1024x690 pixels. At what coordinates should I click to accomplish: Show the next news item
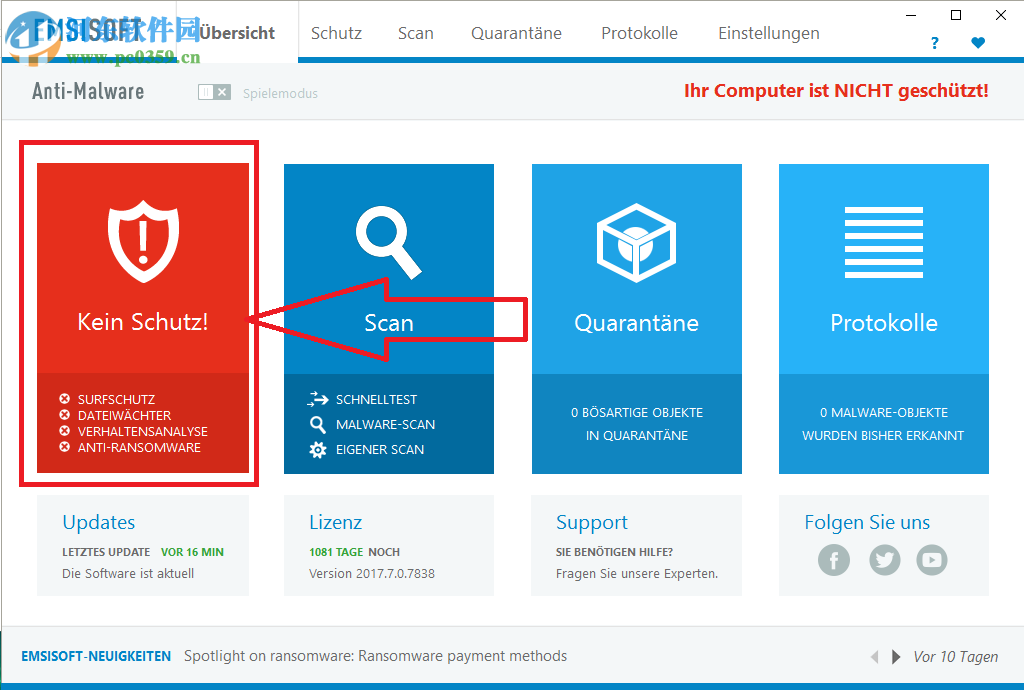[x=895, y=657]
